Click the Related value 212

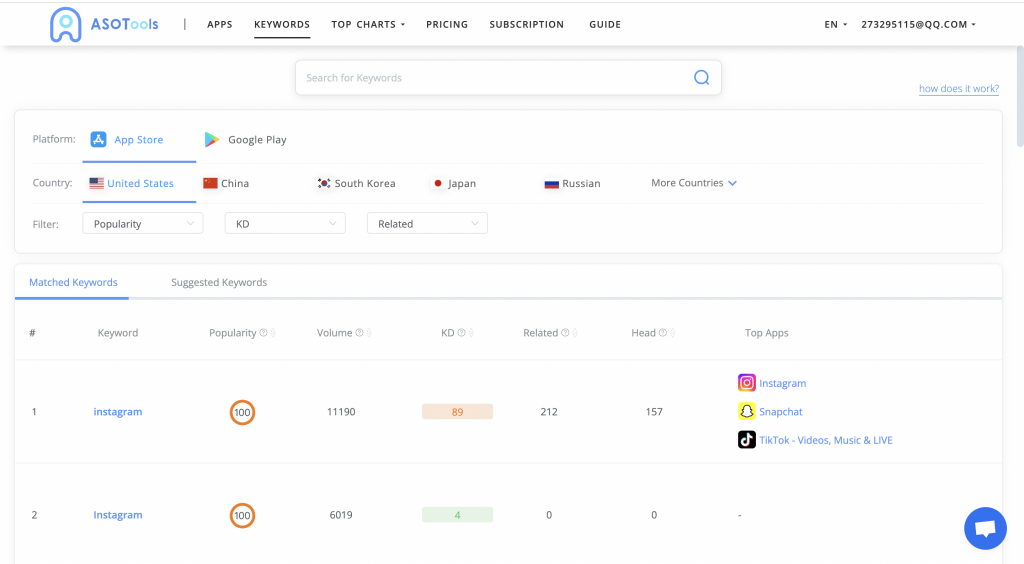click(549, 412)
